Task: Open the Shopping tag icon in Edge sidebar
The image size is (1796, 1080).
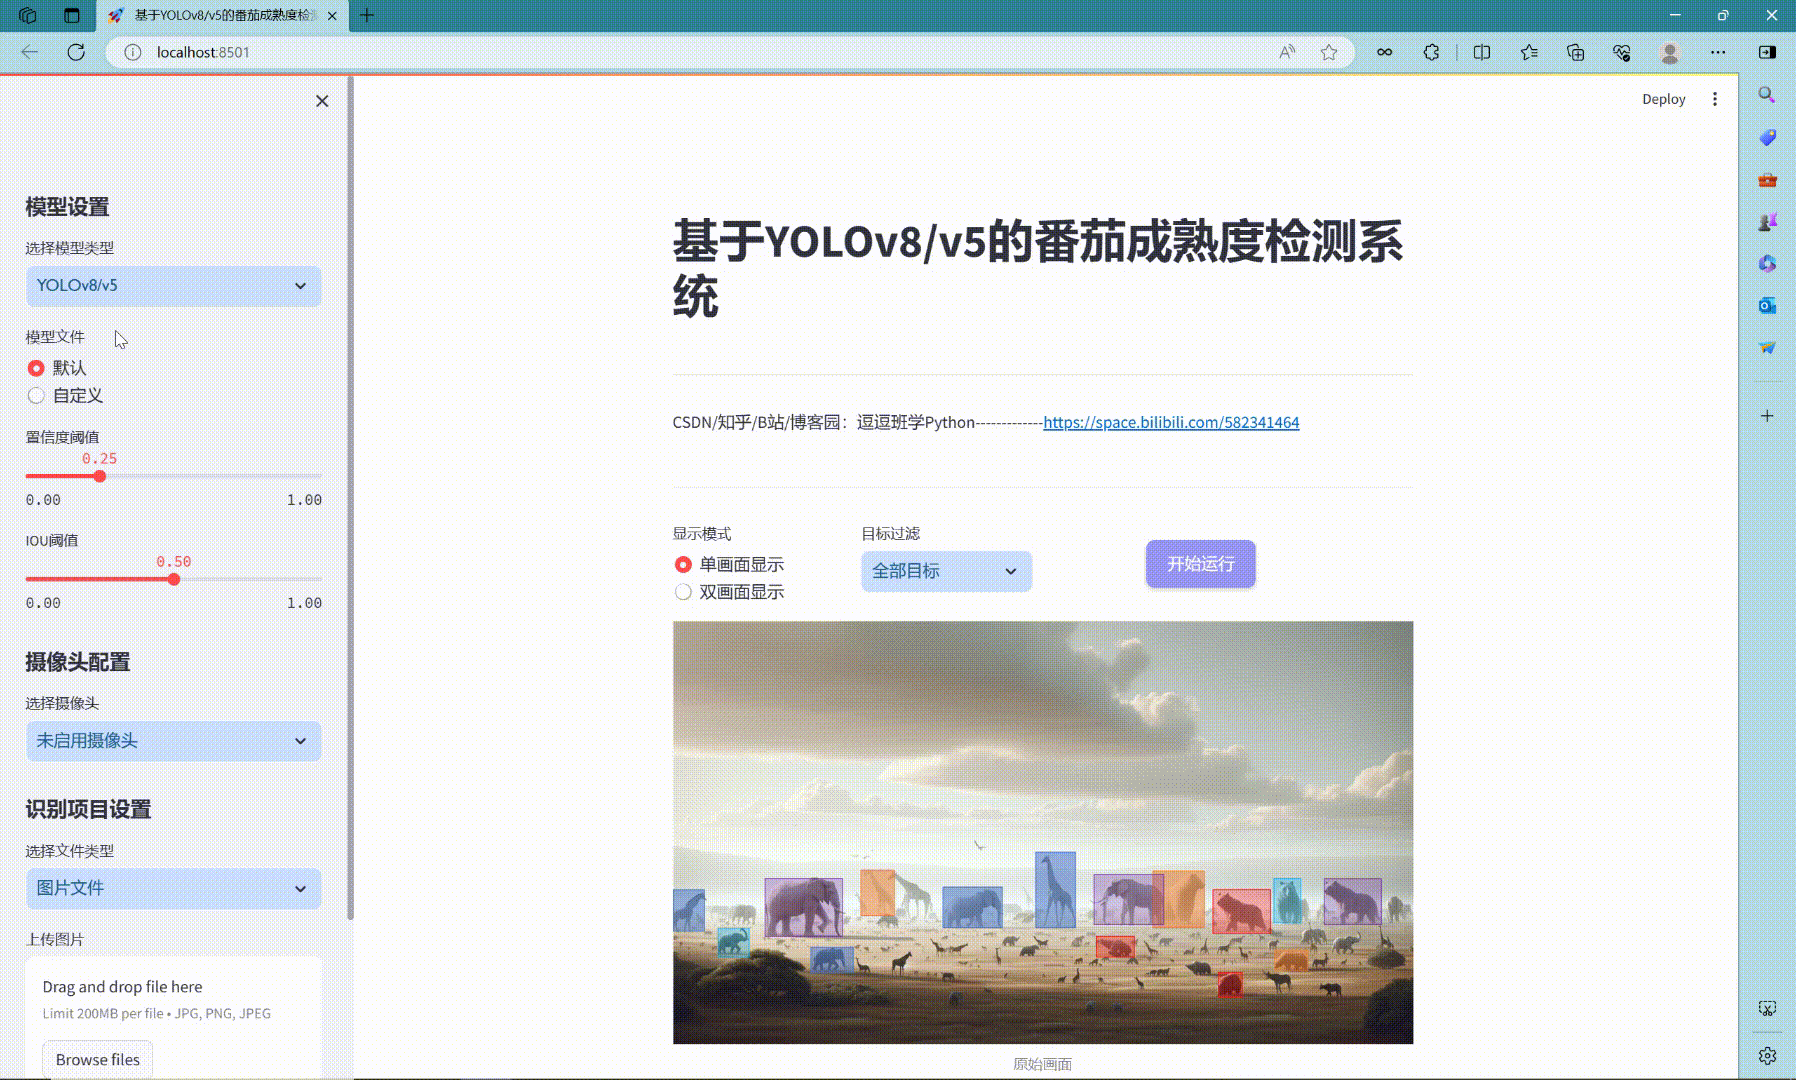Action: click(1767, 137)
